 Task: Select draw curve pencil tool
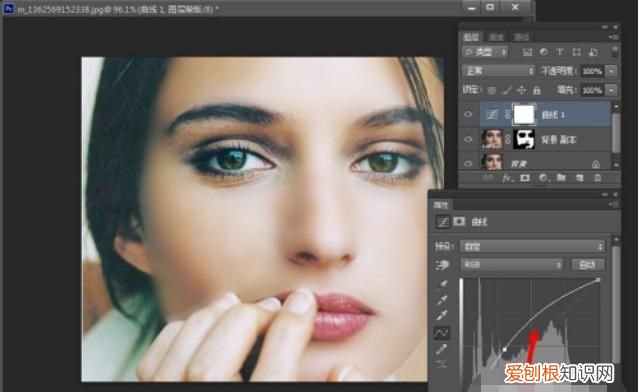pos(442,349)
